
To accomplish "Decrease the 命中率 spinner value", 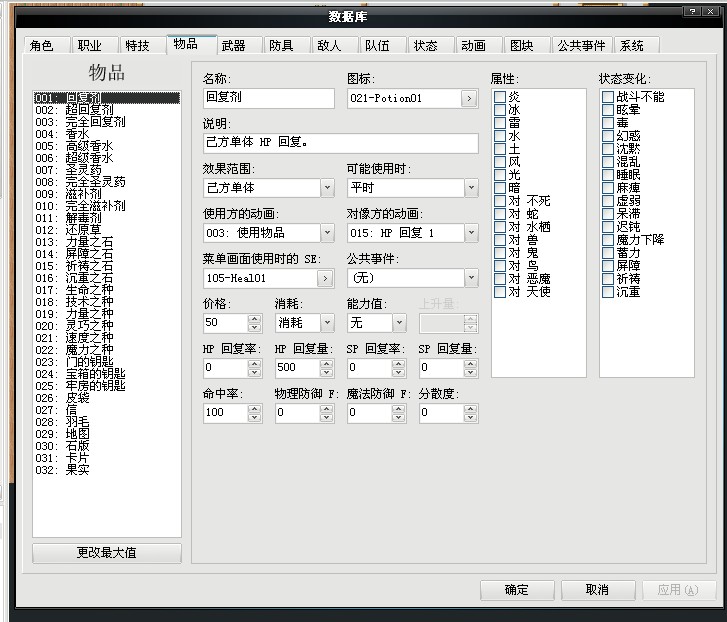I will coord(254,418).
